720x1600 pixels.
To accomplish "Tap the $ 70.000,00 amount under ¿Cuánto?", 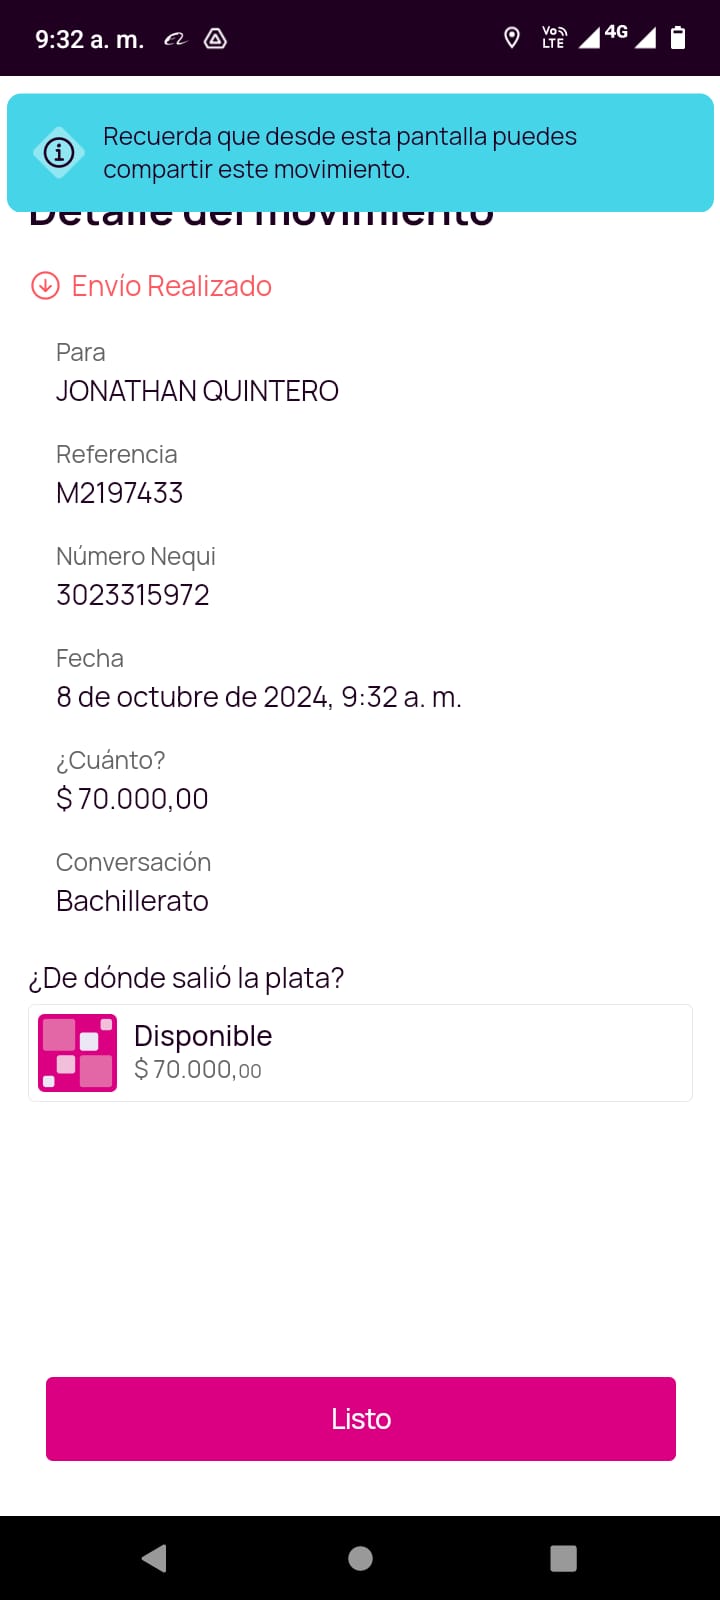I will [x=132, y=799].
